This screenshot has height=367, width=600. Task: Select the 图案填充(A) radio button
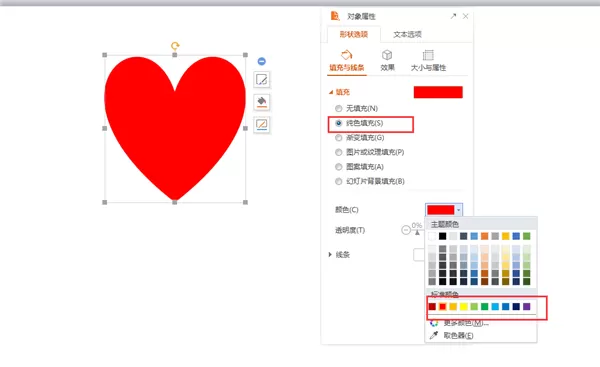[339, 167]
